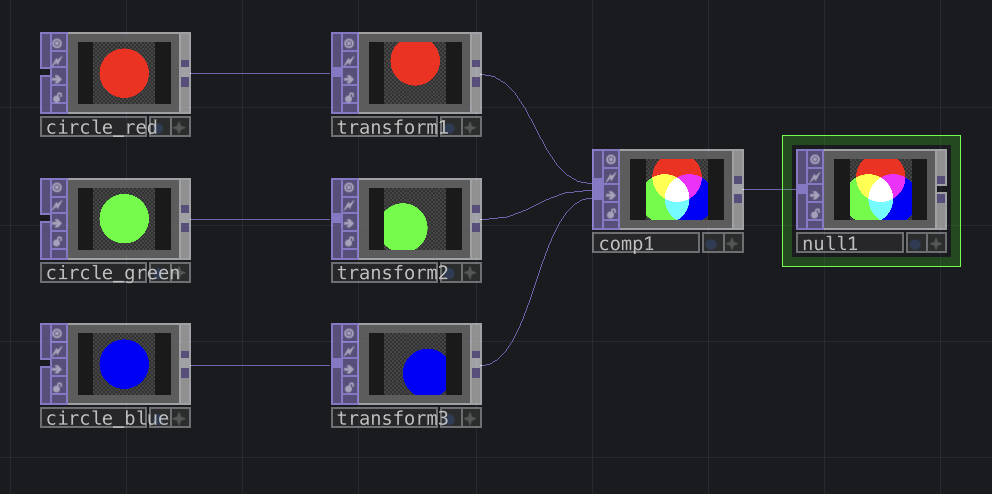Screen dimensions: 992x494
Task: Activate the star viewer-active flag on circle_blue
Action: click(x=180, y=417)
